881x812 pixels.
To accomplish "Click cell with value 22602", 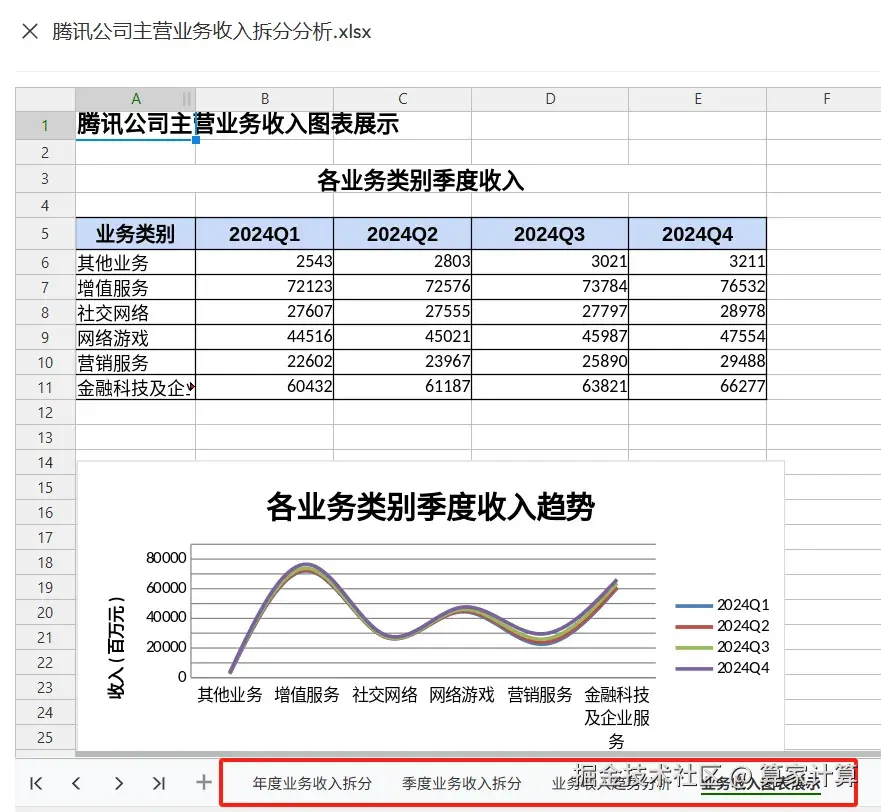I will (x=265, y=362).
